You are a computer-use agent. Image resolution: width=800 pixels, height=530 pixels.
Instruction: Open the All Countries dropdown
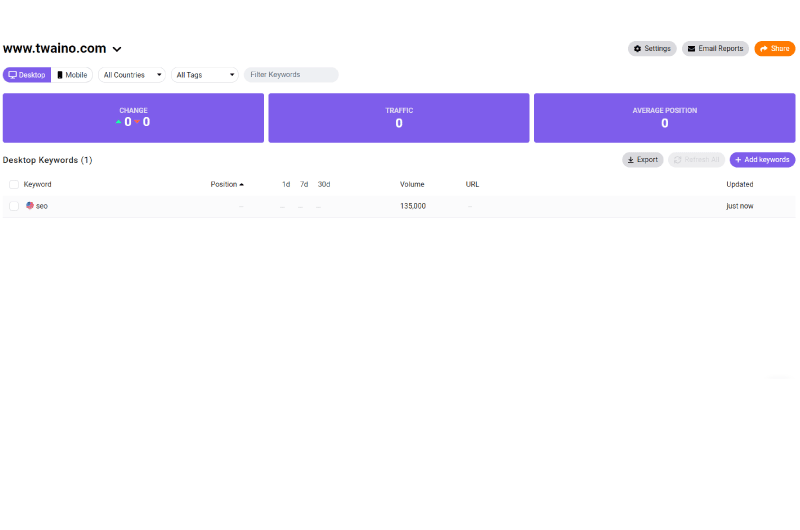tap(132, 75)
